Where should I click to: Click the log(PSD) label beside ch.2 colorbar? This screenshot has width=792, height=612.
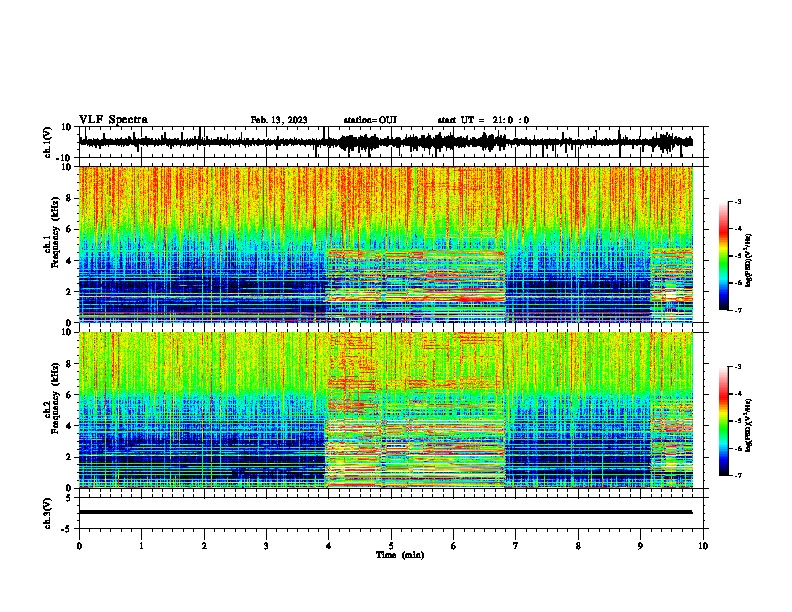coord(748,425)
